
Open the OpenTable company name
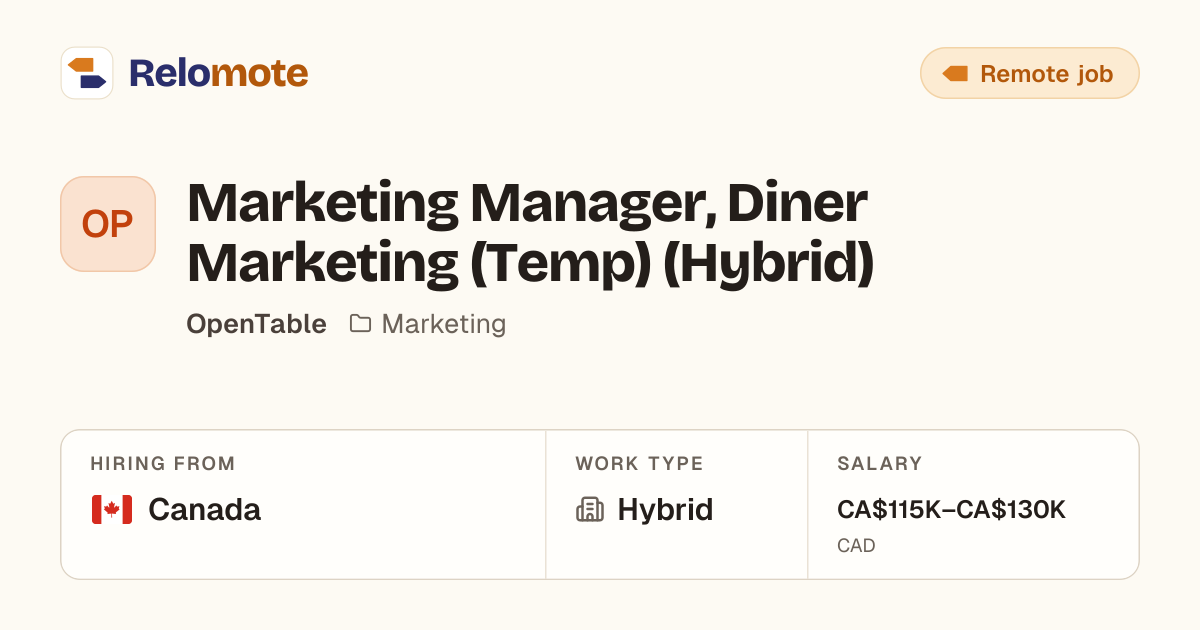(256, 324)
